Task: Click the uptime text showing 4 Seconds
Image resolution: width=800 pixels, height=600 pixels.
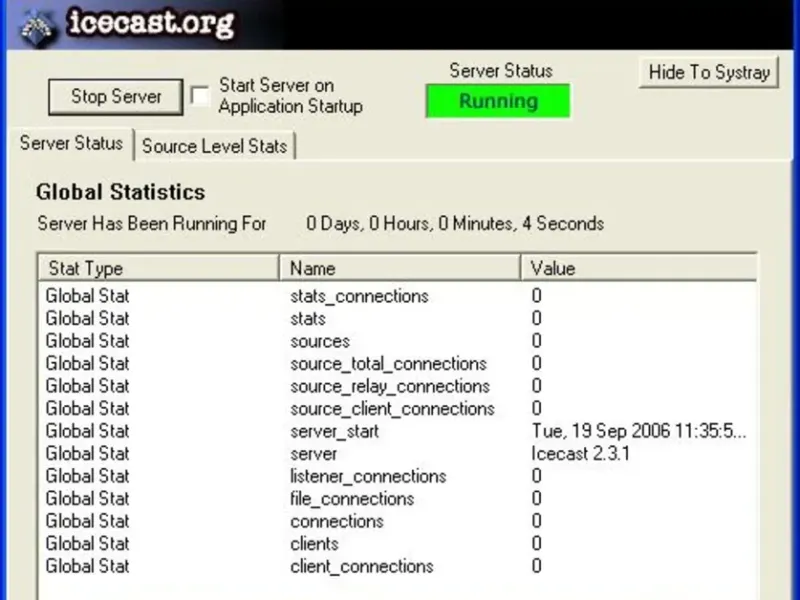Action: pyautogui.click(x=455, y=224)
